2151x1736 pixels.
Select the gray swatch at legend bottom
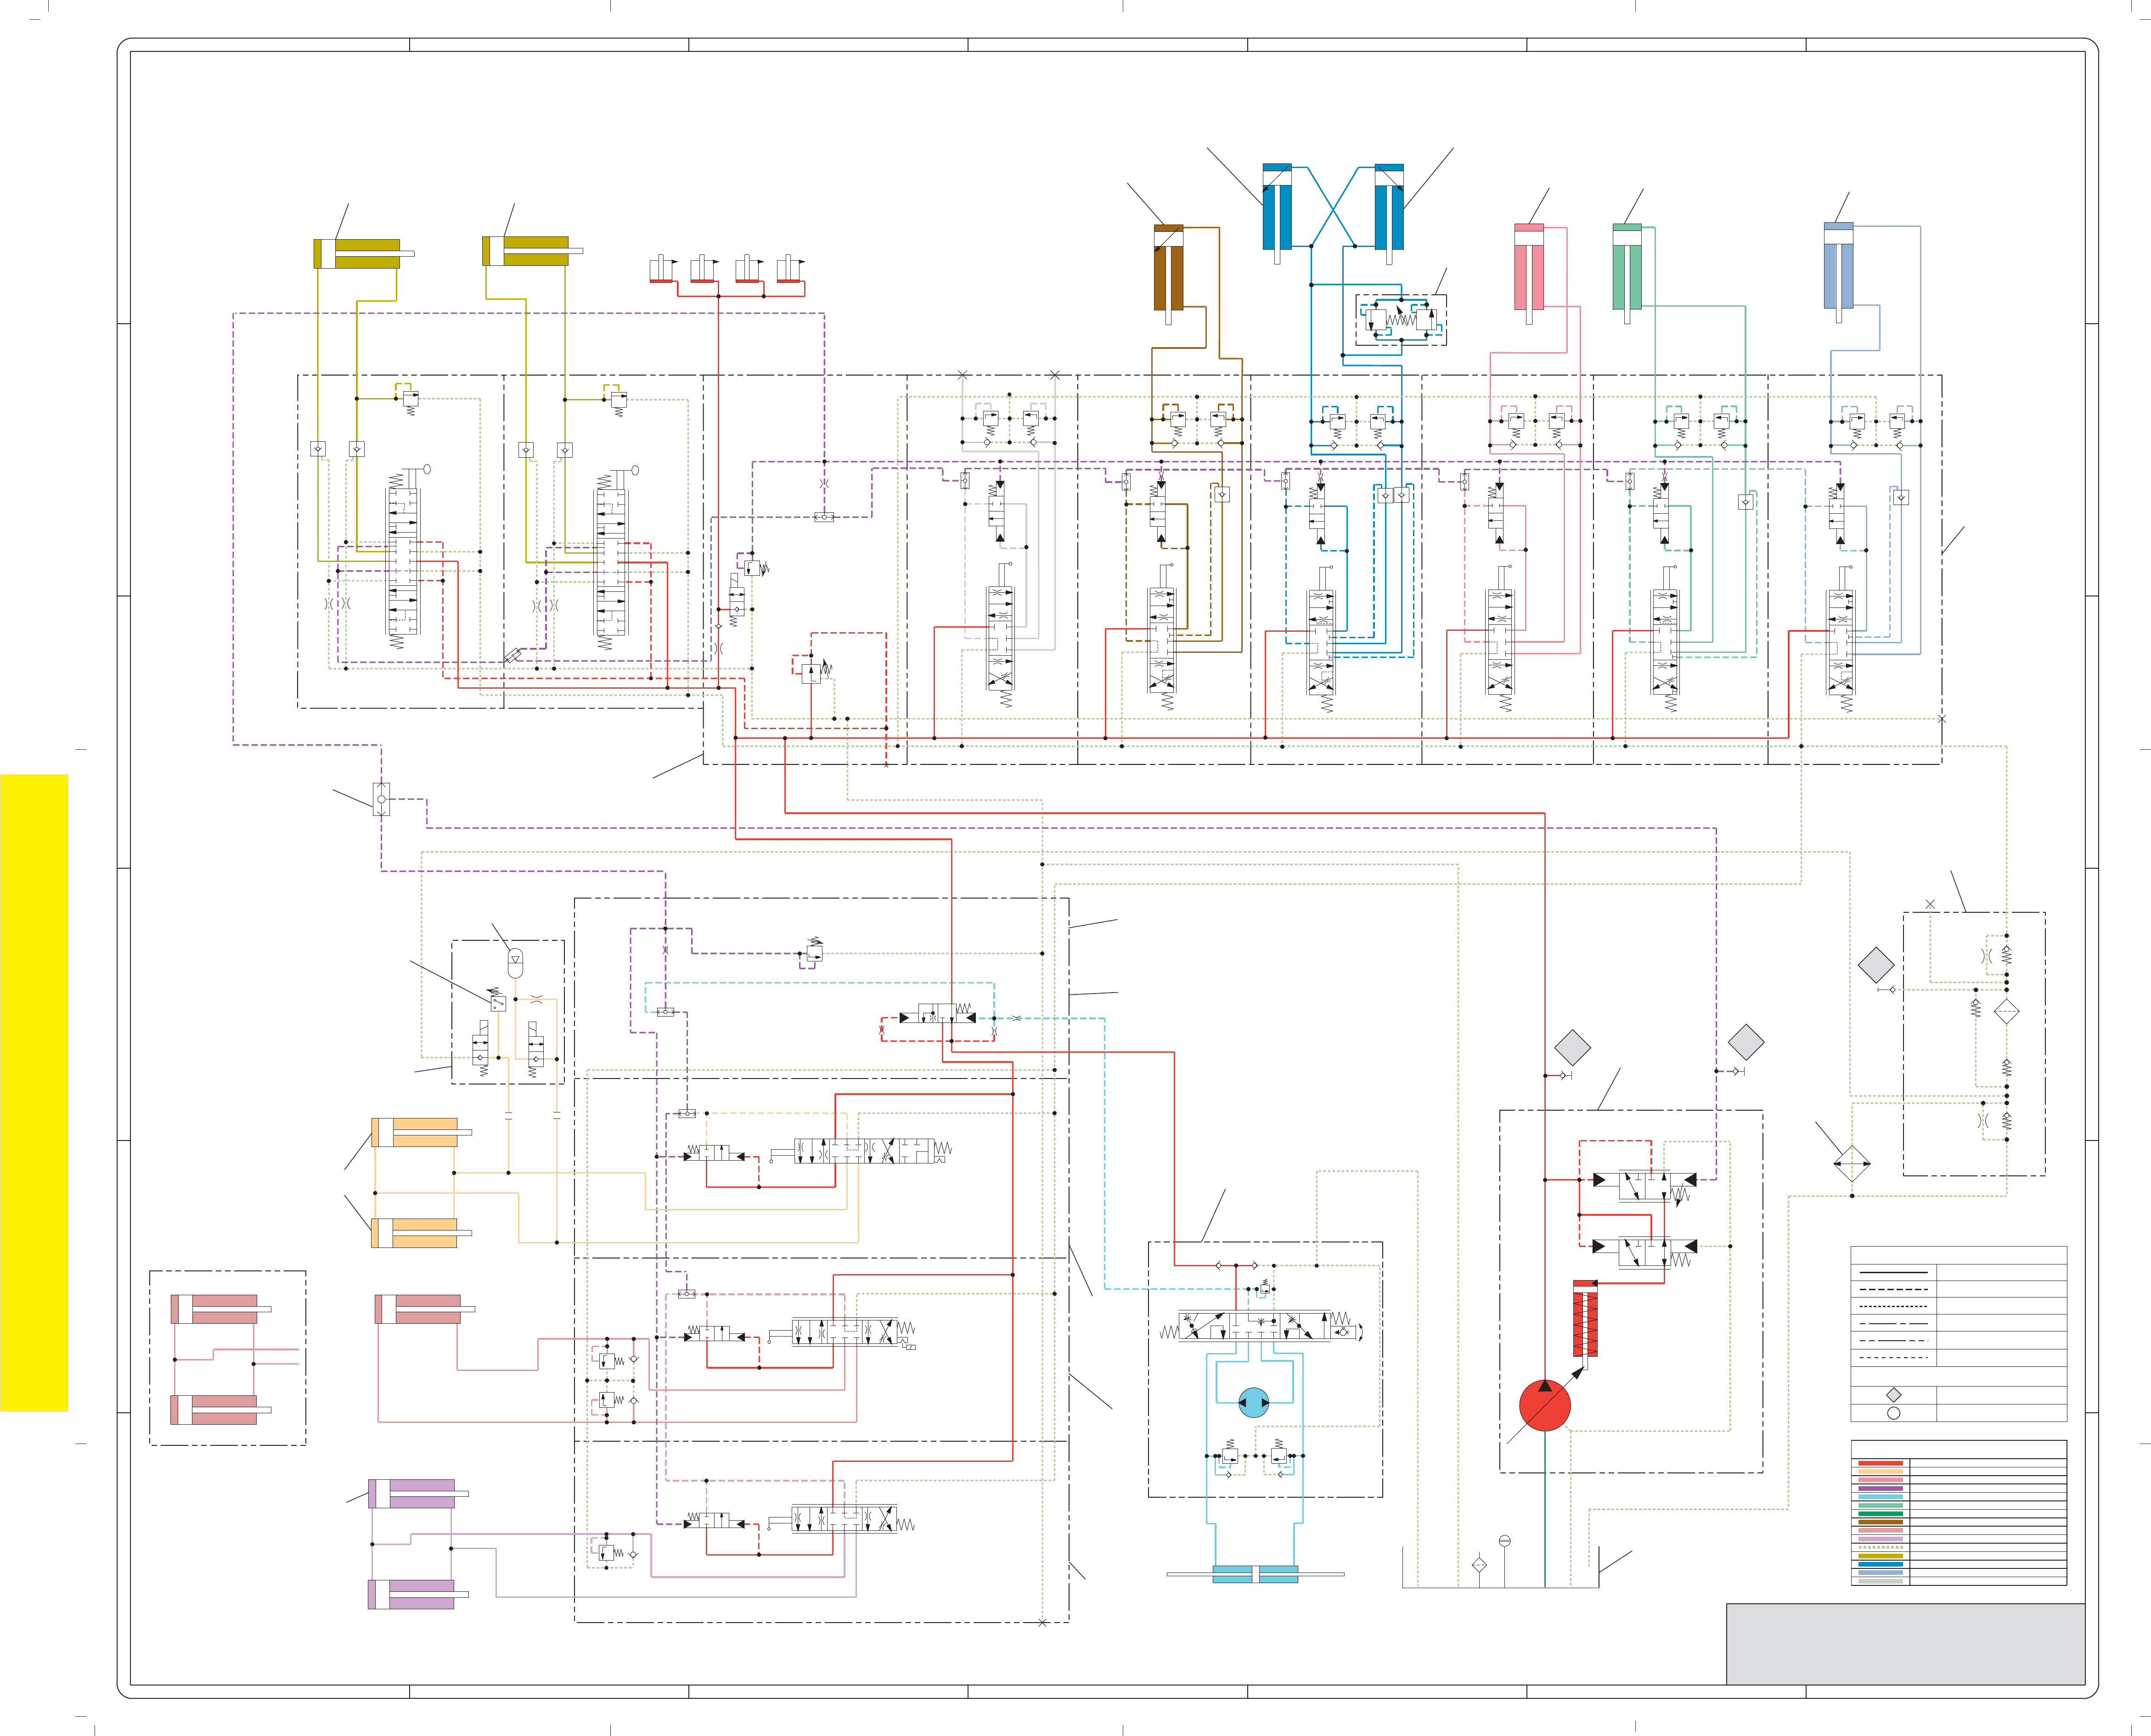click(x=1880, y=1581)
